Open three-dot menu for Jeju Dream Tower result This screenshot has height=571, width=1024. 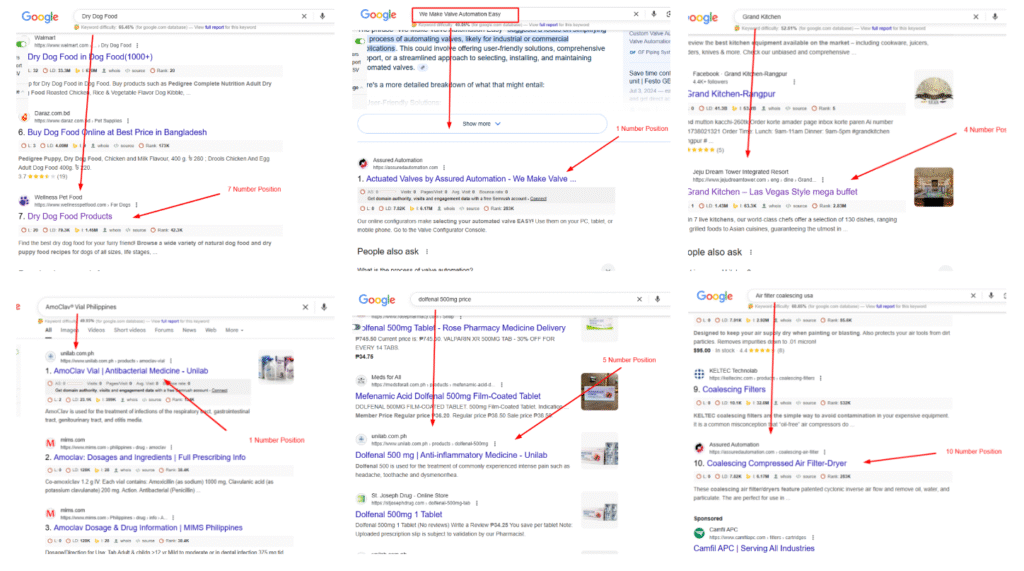pyautogui.click(x=823, y=180)
